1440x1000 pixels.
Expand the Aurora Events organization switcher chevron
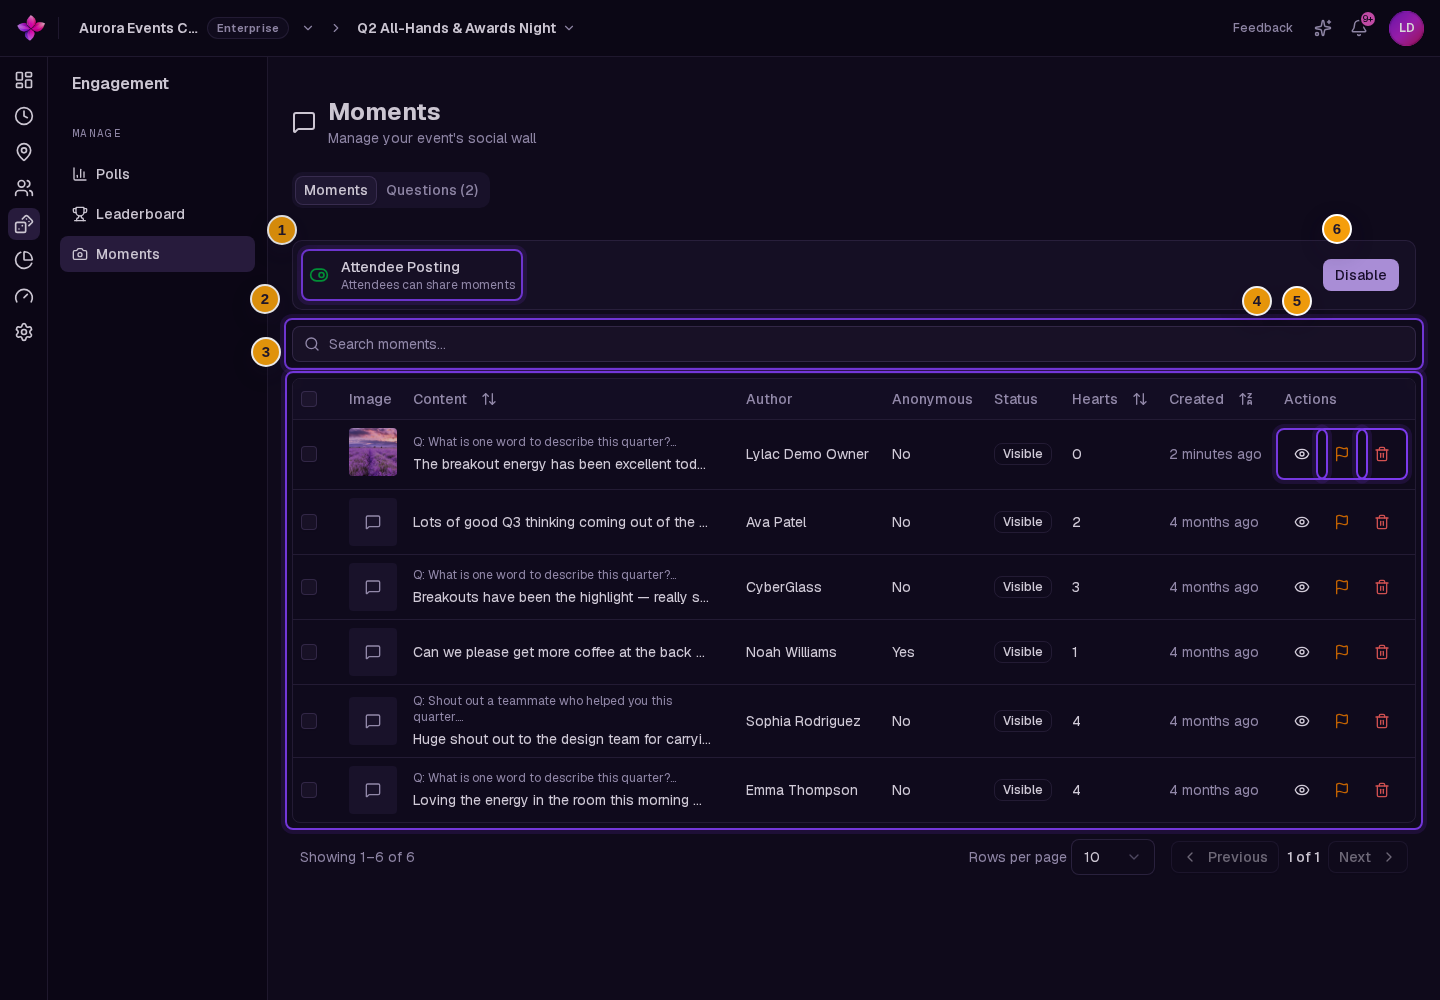(308, 28)
